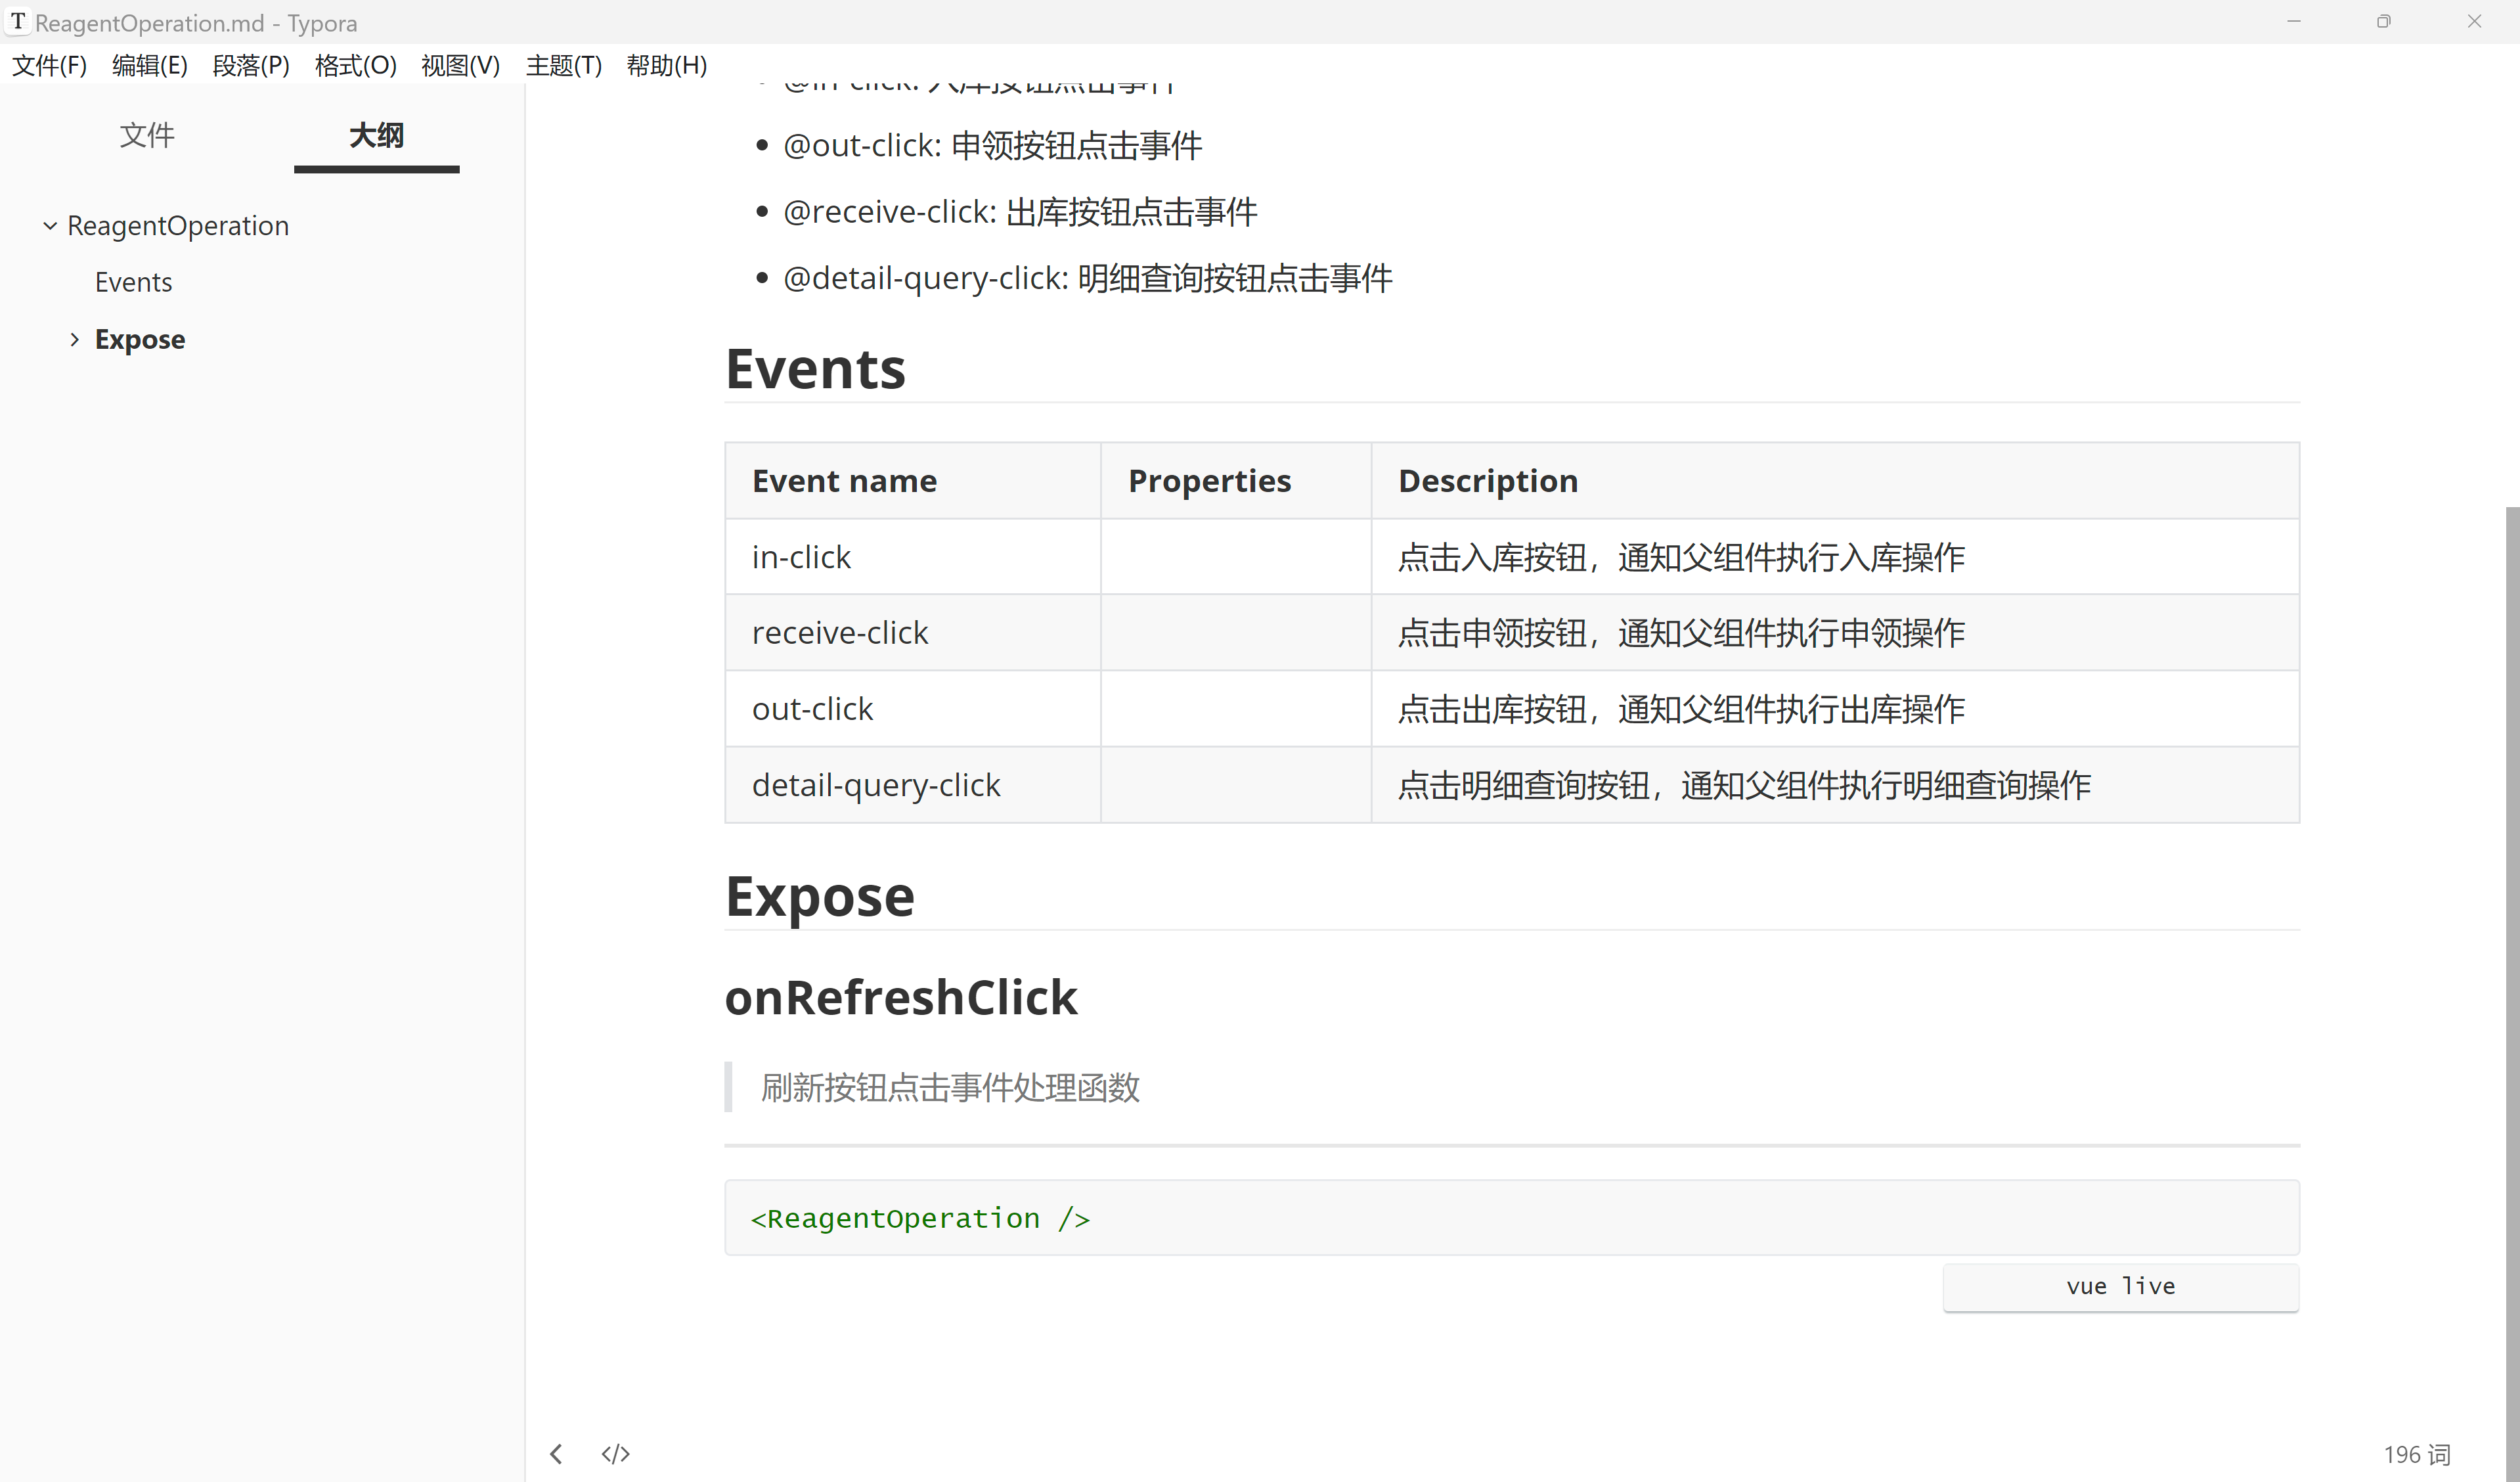
Task: Select the 大纲 sidebar tab
Action: click(375, 135)
